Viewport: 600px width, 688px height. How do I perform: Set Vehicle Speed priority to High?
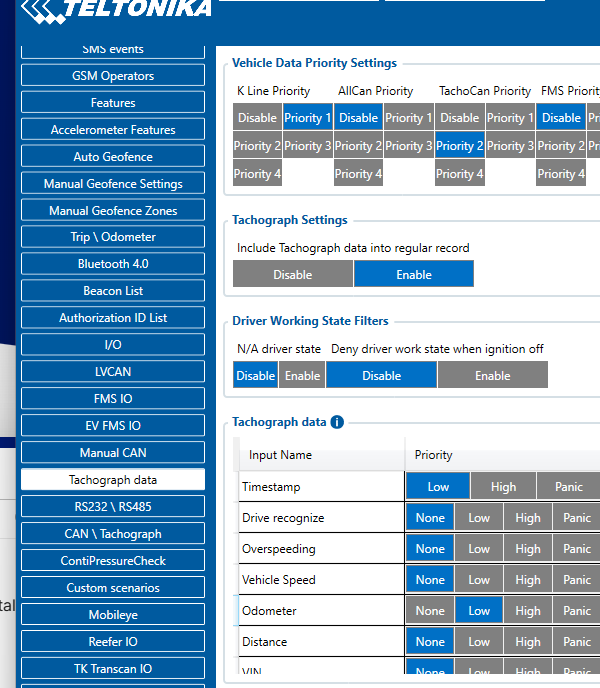[528, 580]
